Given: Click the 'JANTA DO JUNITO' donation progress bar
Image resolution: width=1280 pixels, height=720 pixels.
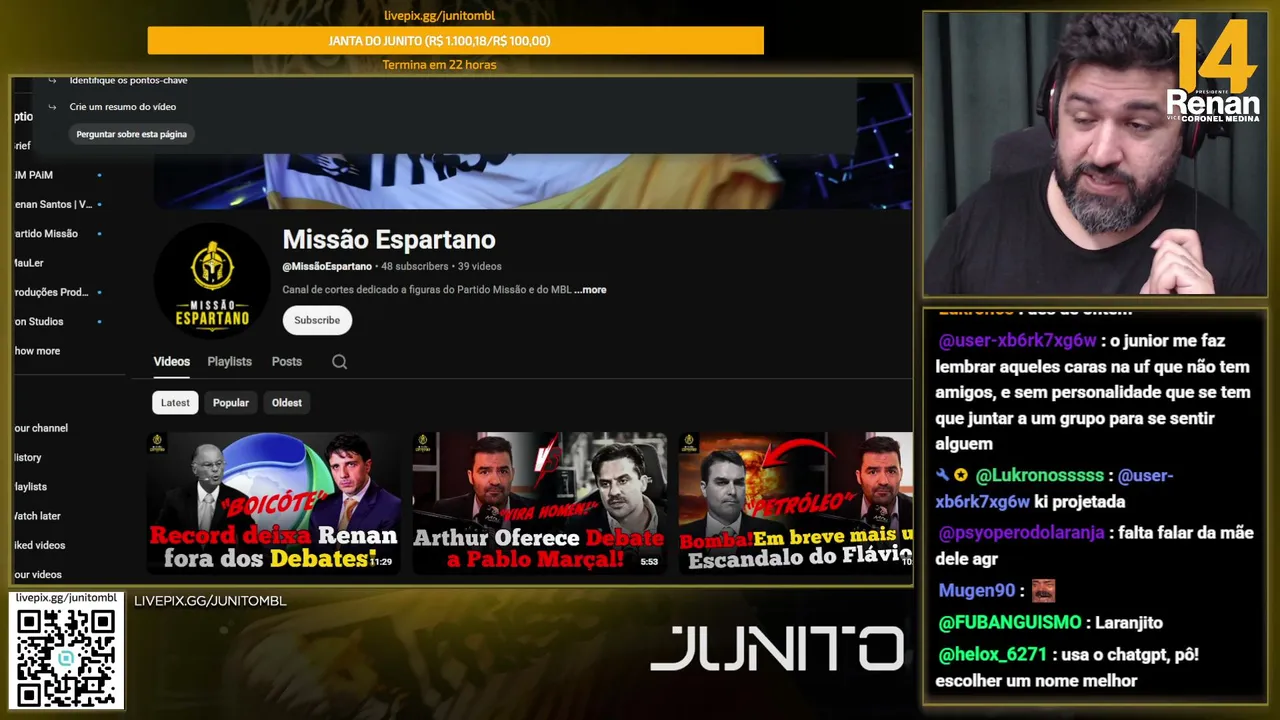Looking at the screenshot, I should (x=456, y=41).
